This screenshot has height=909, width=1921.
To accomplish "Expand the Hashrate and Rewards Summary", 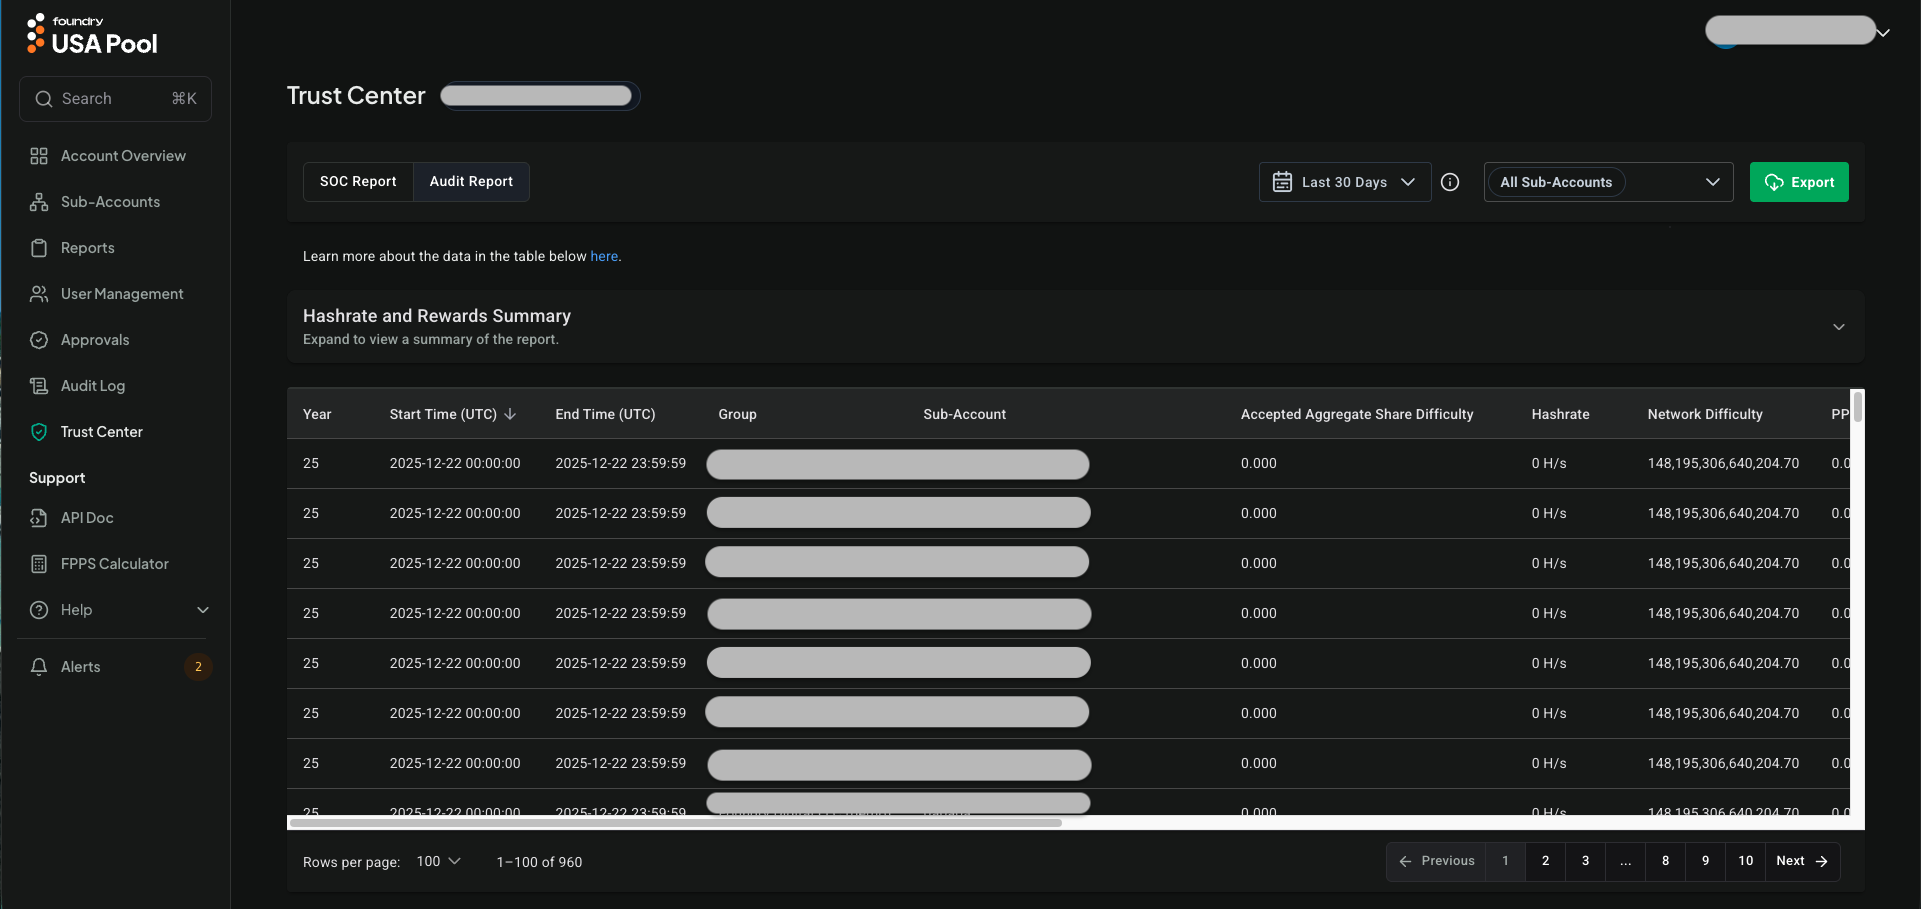I will point(1838,327).
